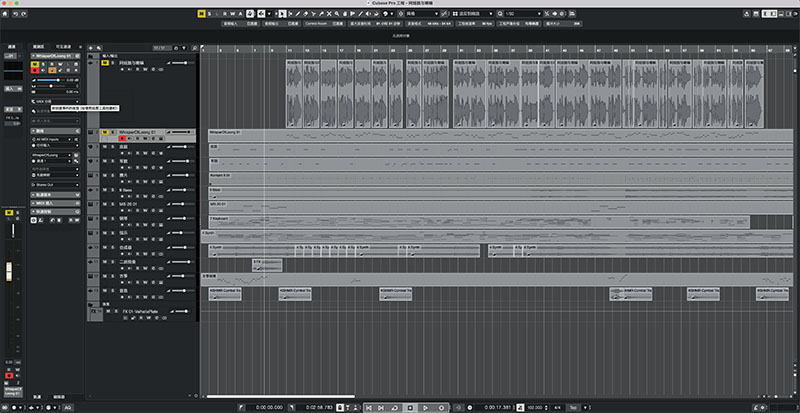Image resolution: width=800 pixels, height=413 pixels.
Task: Open the home hub icon at top left
Action: [x=5, y=14]
